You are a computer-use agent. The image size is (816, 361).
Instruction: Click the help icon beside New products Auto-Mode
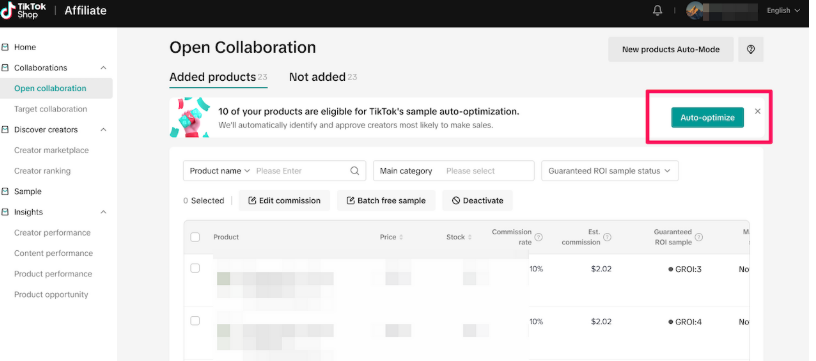point(750,49)
